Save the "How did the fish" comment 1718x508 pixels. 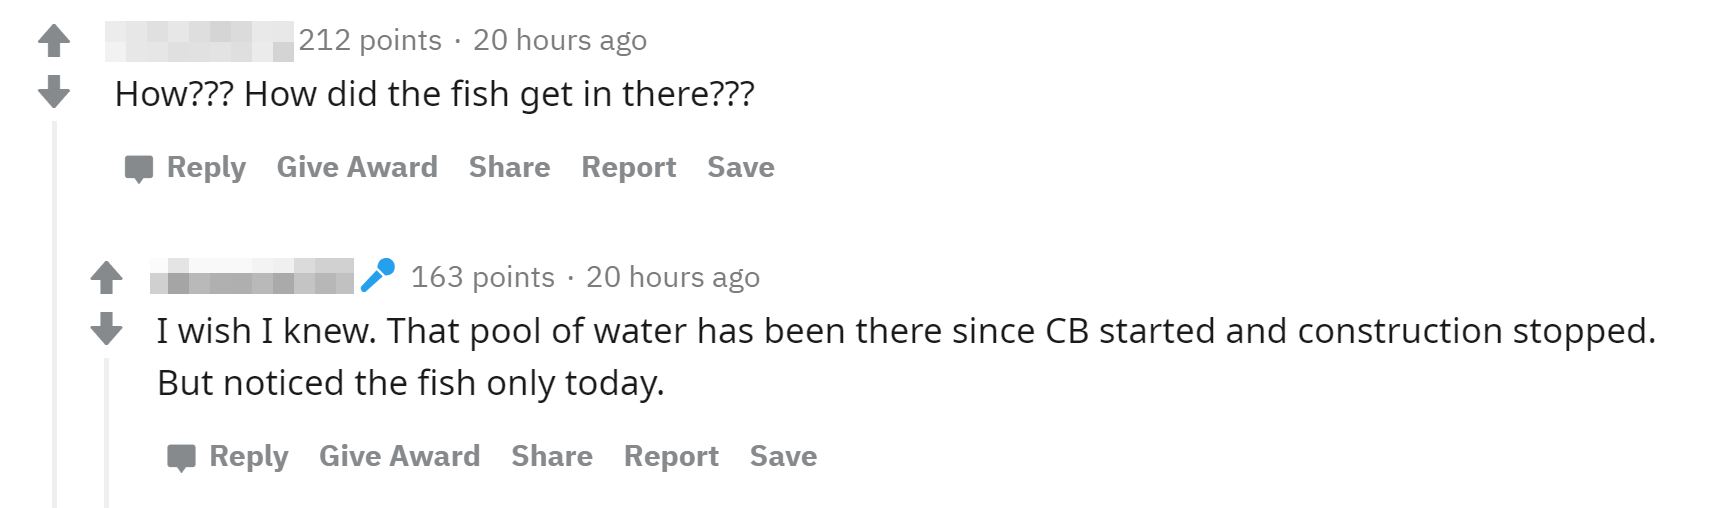pyautogui.click(x=740, y=167)
